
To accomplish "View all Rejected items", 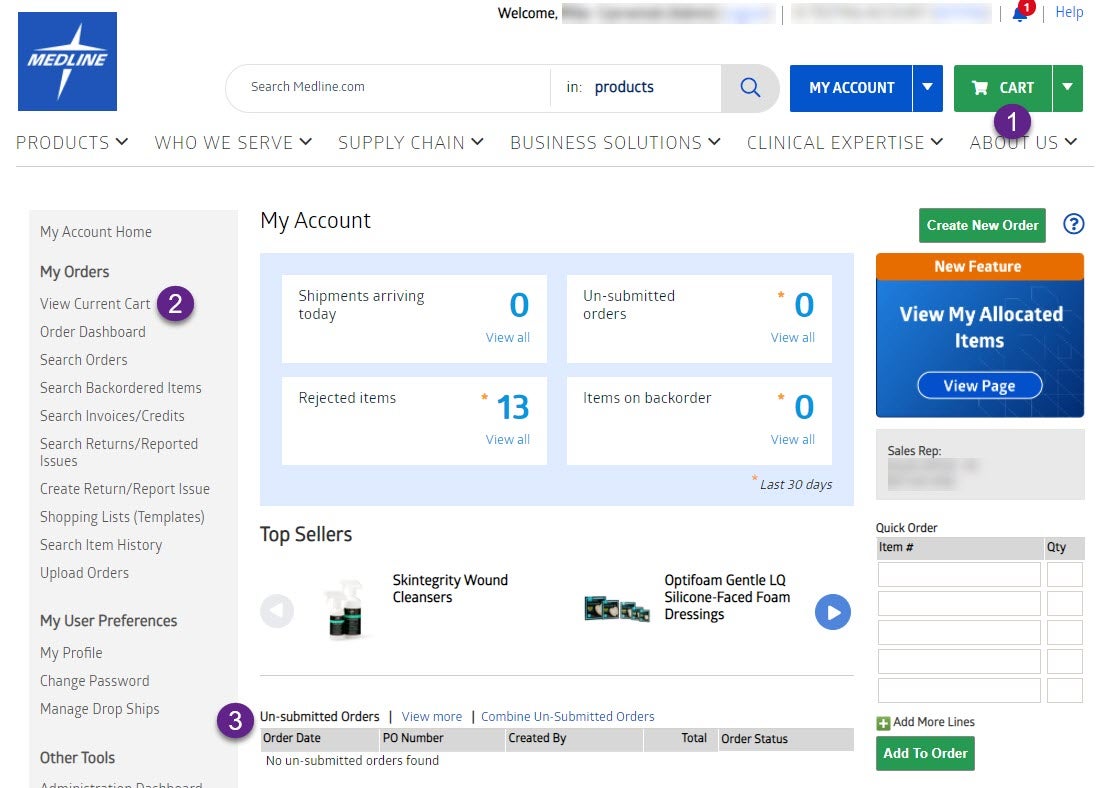I will click(507, 439).
